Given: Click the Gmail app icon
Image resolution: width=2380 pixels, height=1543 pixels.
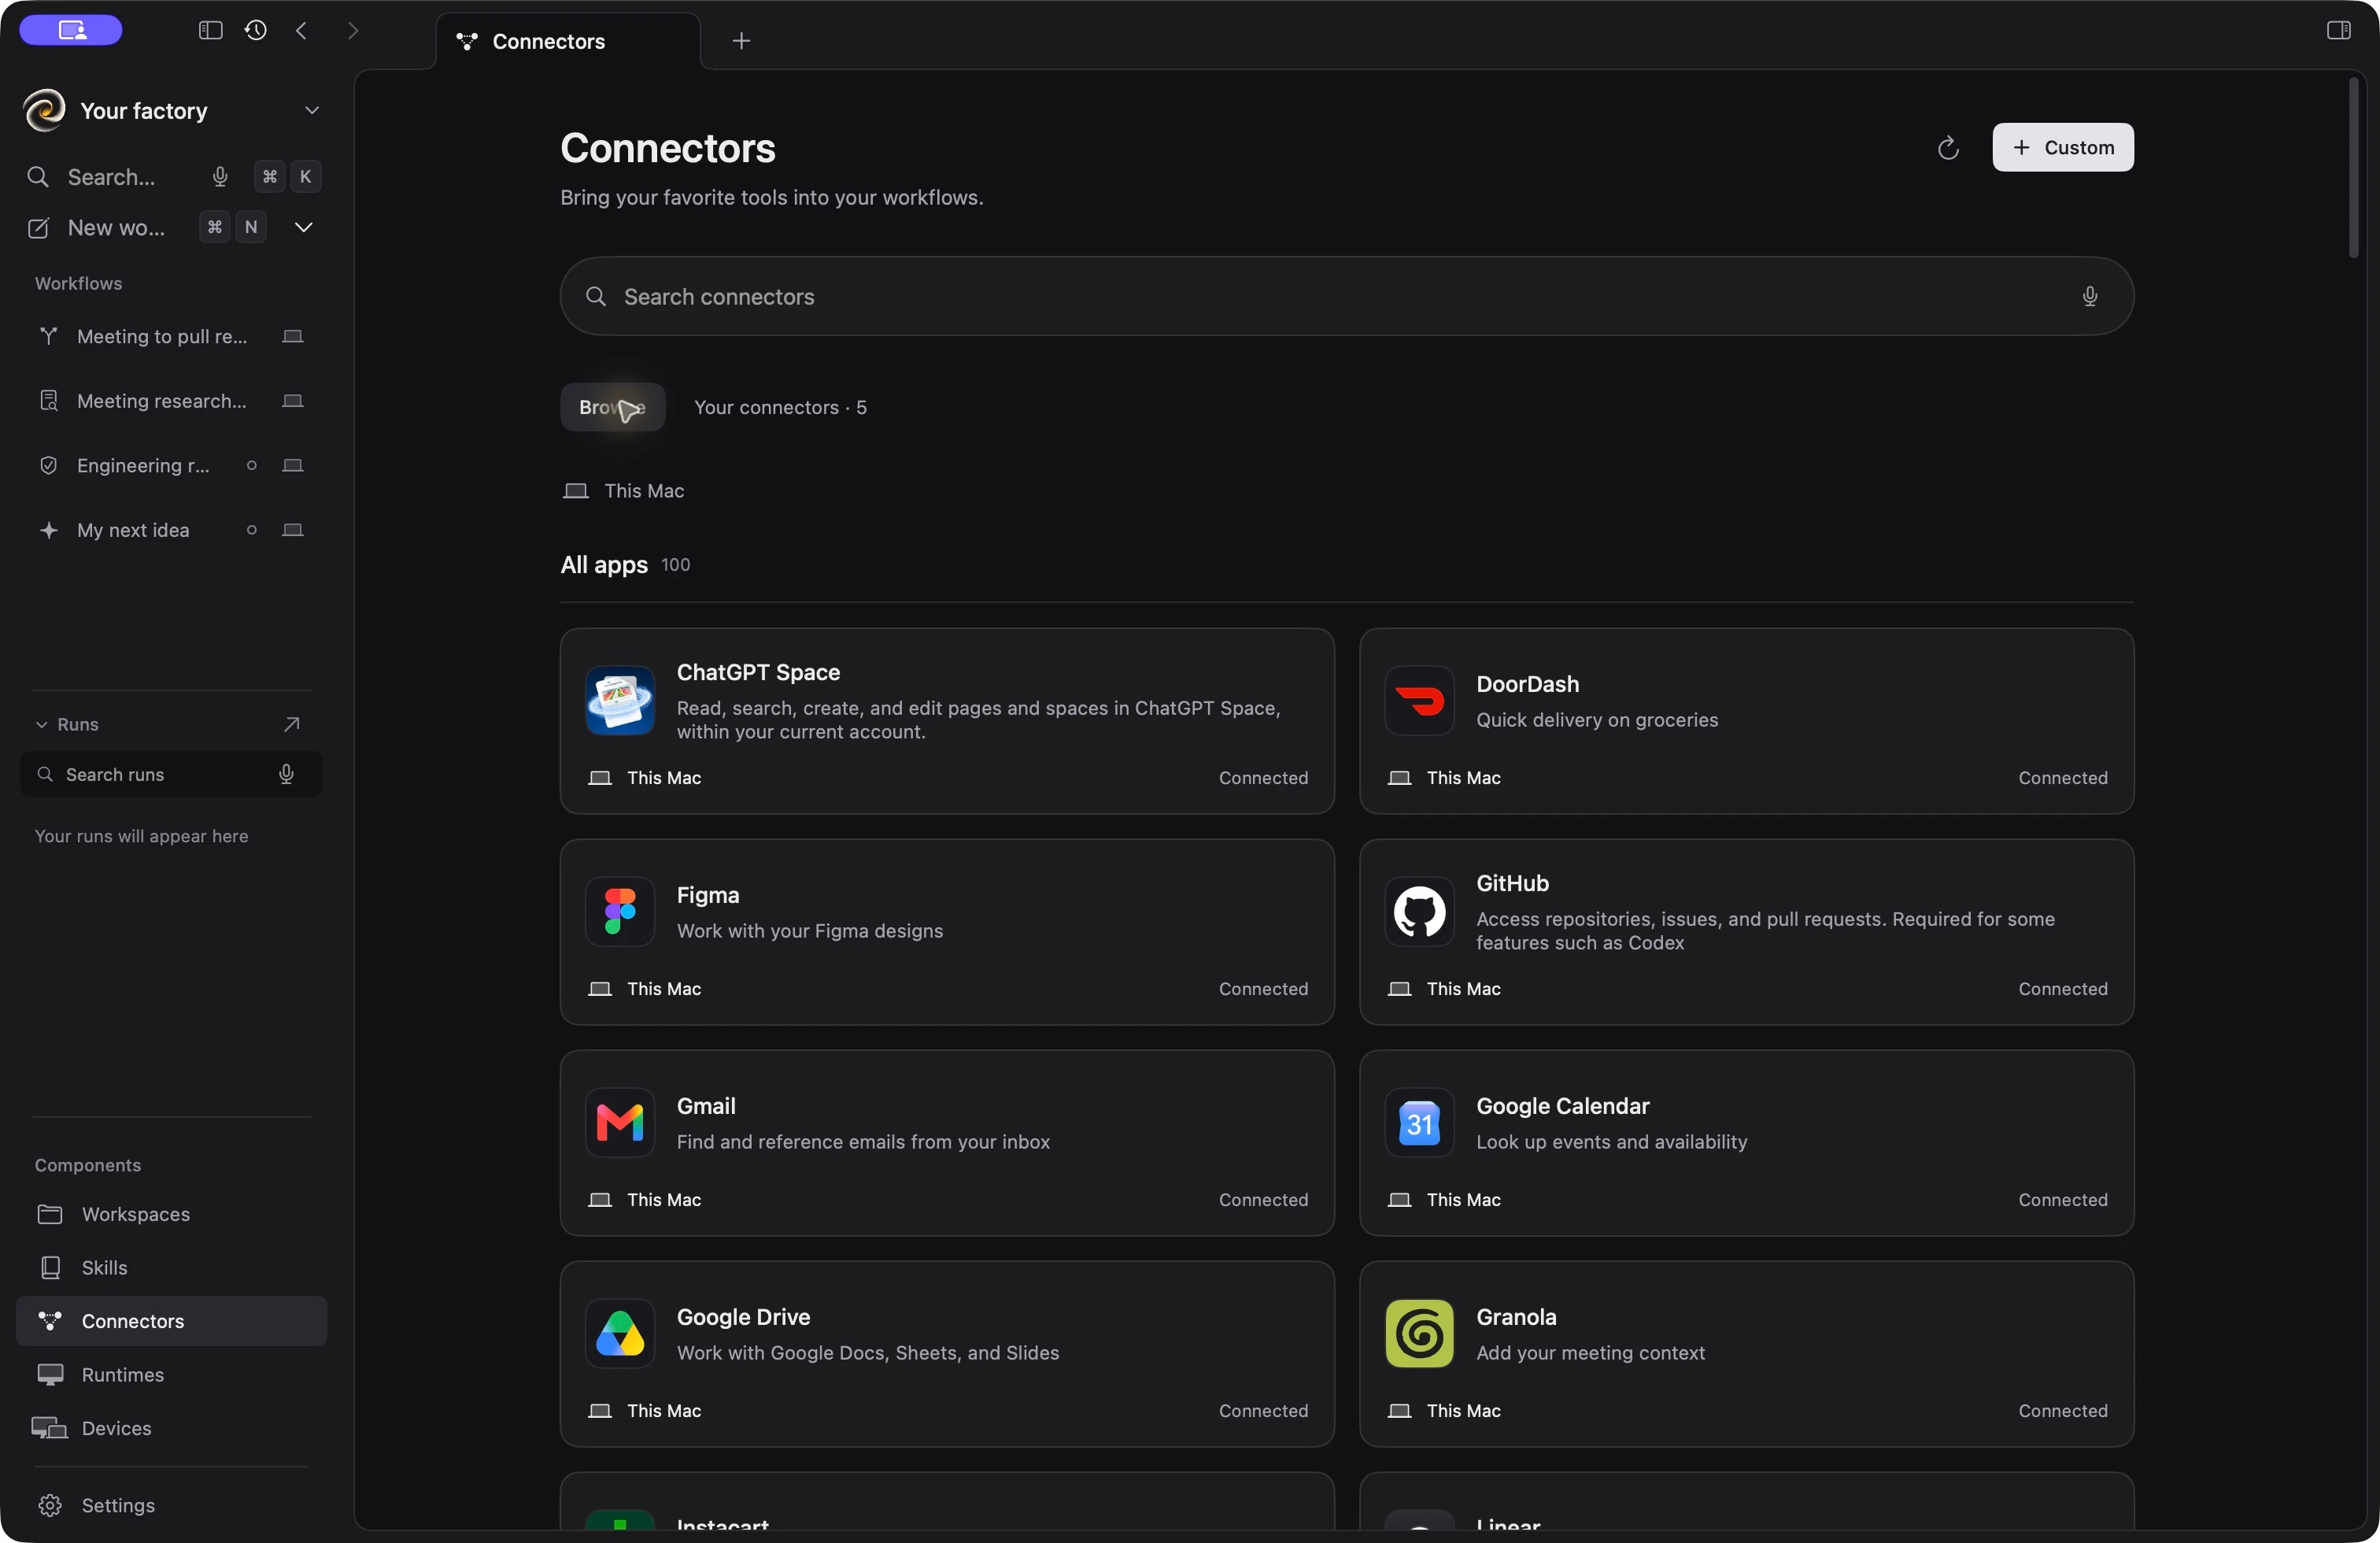Looking at the screenshot, I should tap(620, 1123).
